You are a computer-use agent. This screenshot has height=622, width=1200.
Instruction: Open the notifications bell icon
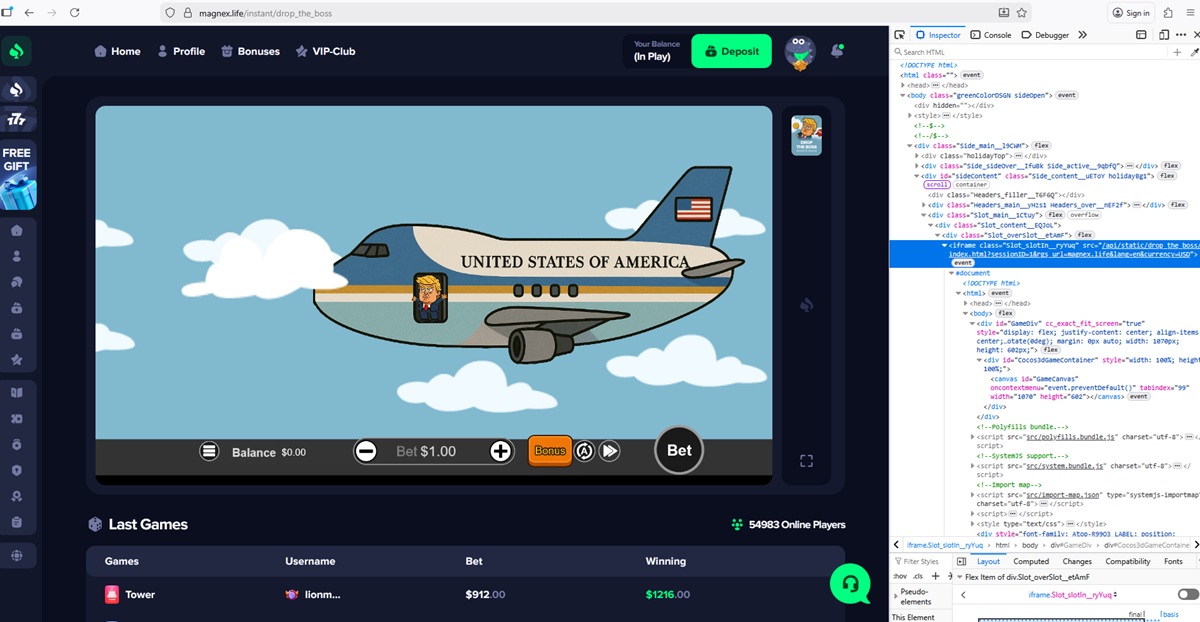coord(838,51)
